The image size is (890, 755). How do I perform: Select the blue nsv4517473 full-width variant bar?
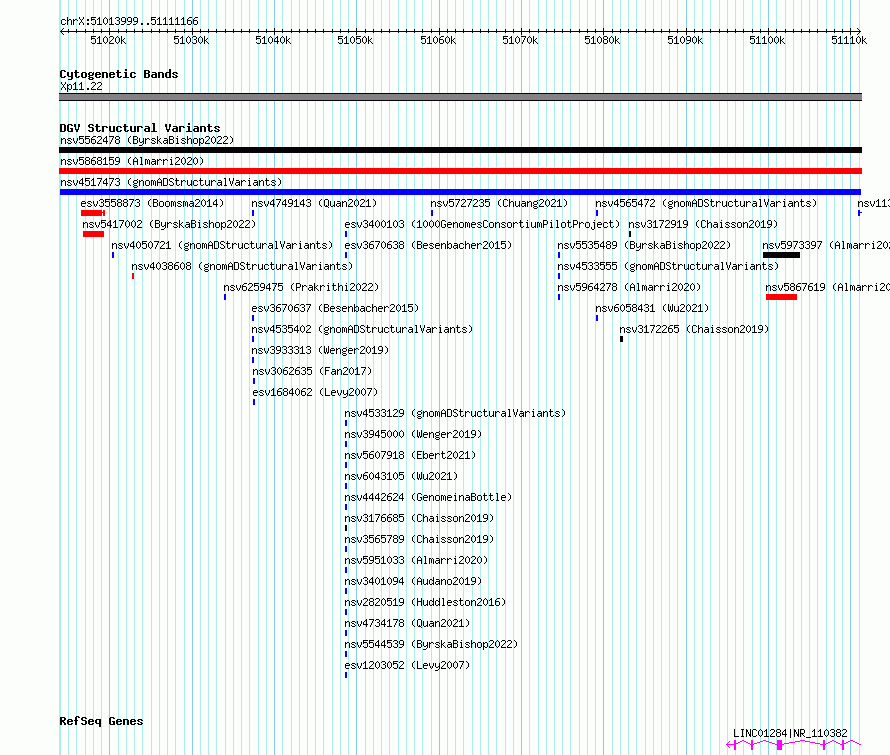click(x=460, y=192)
